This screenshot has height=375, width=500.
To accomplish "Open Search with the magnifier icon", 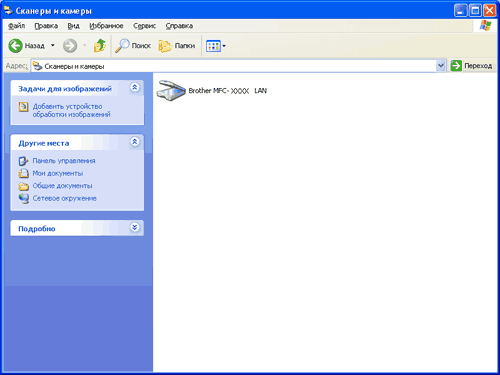I will [x=122, y=46].
